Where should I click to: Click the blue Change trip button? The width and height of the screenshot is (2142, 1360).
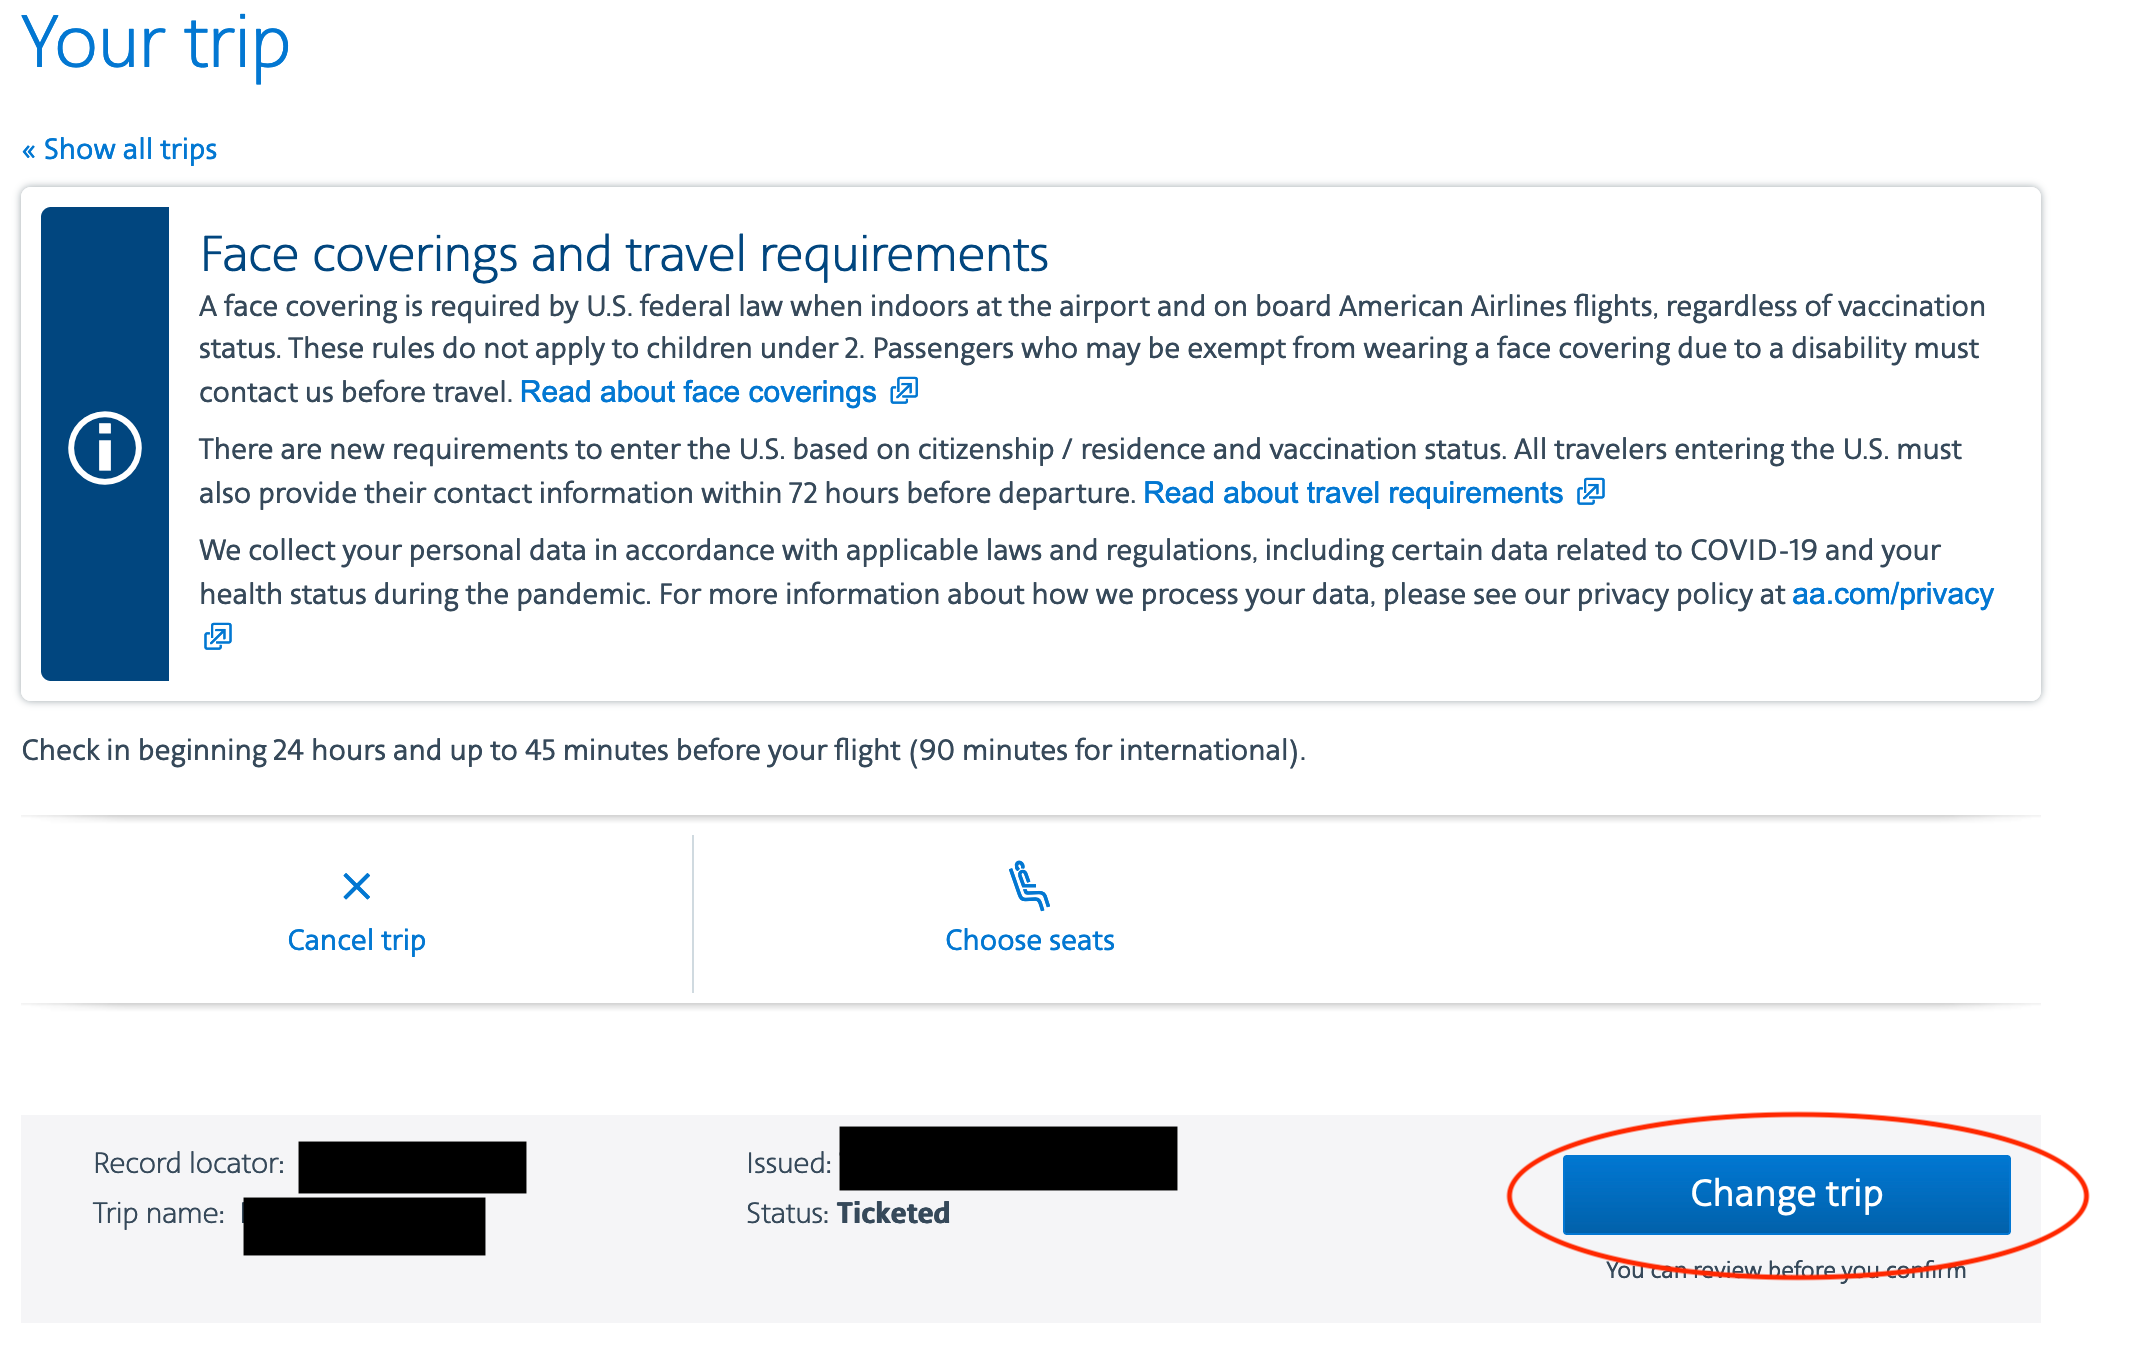tap(1786, 1194)
